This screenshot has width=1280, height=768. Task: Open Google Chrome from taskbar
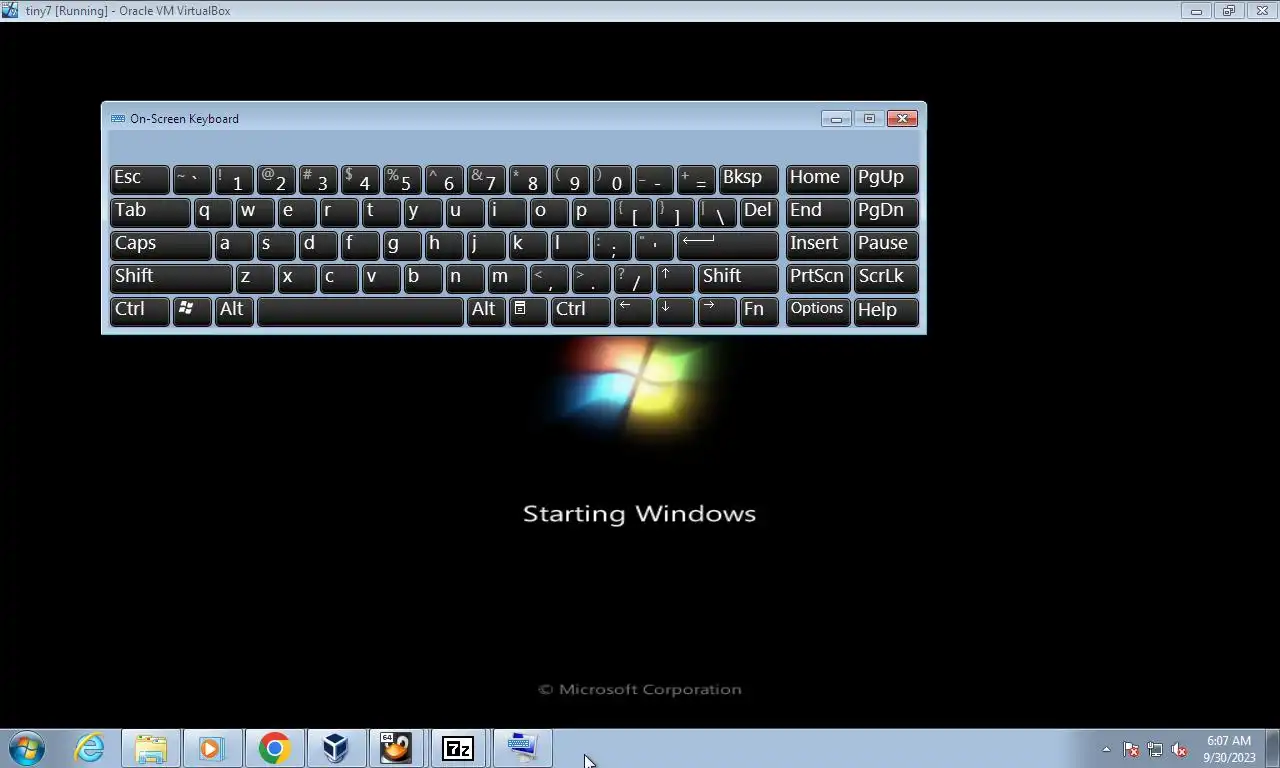point(274,748)
